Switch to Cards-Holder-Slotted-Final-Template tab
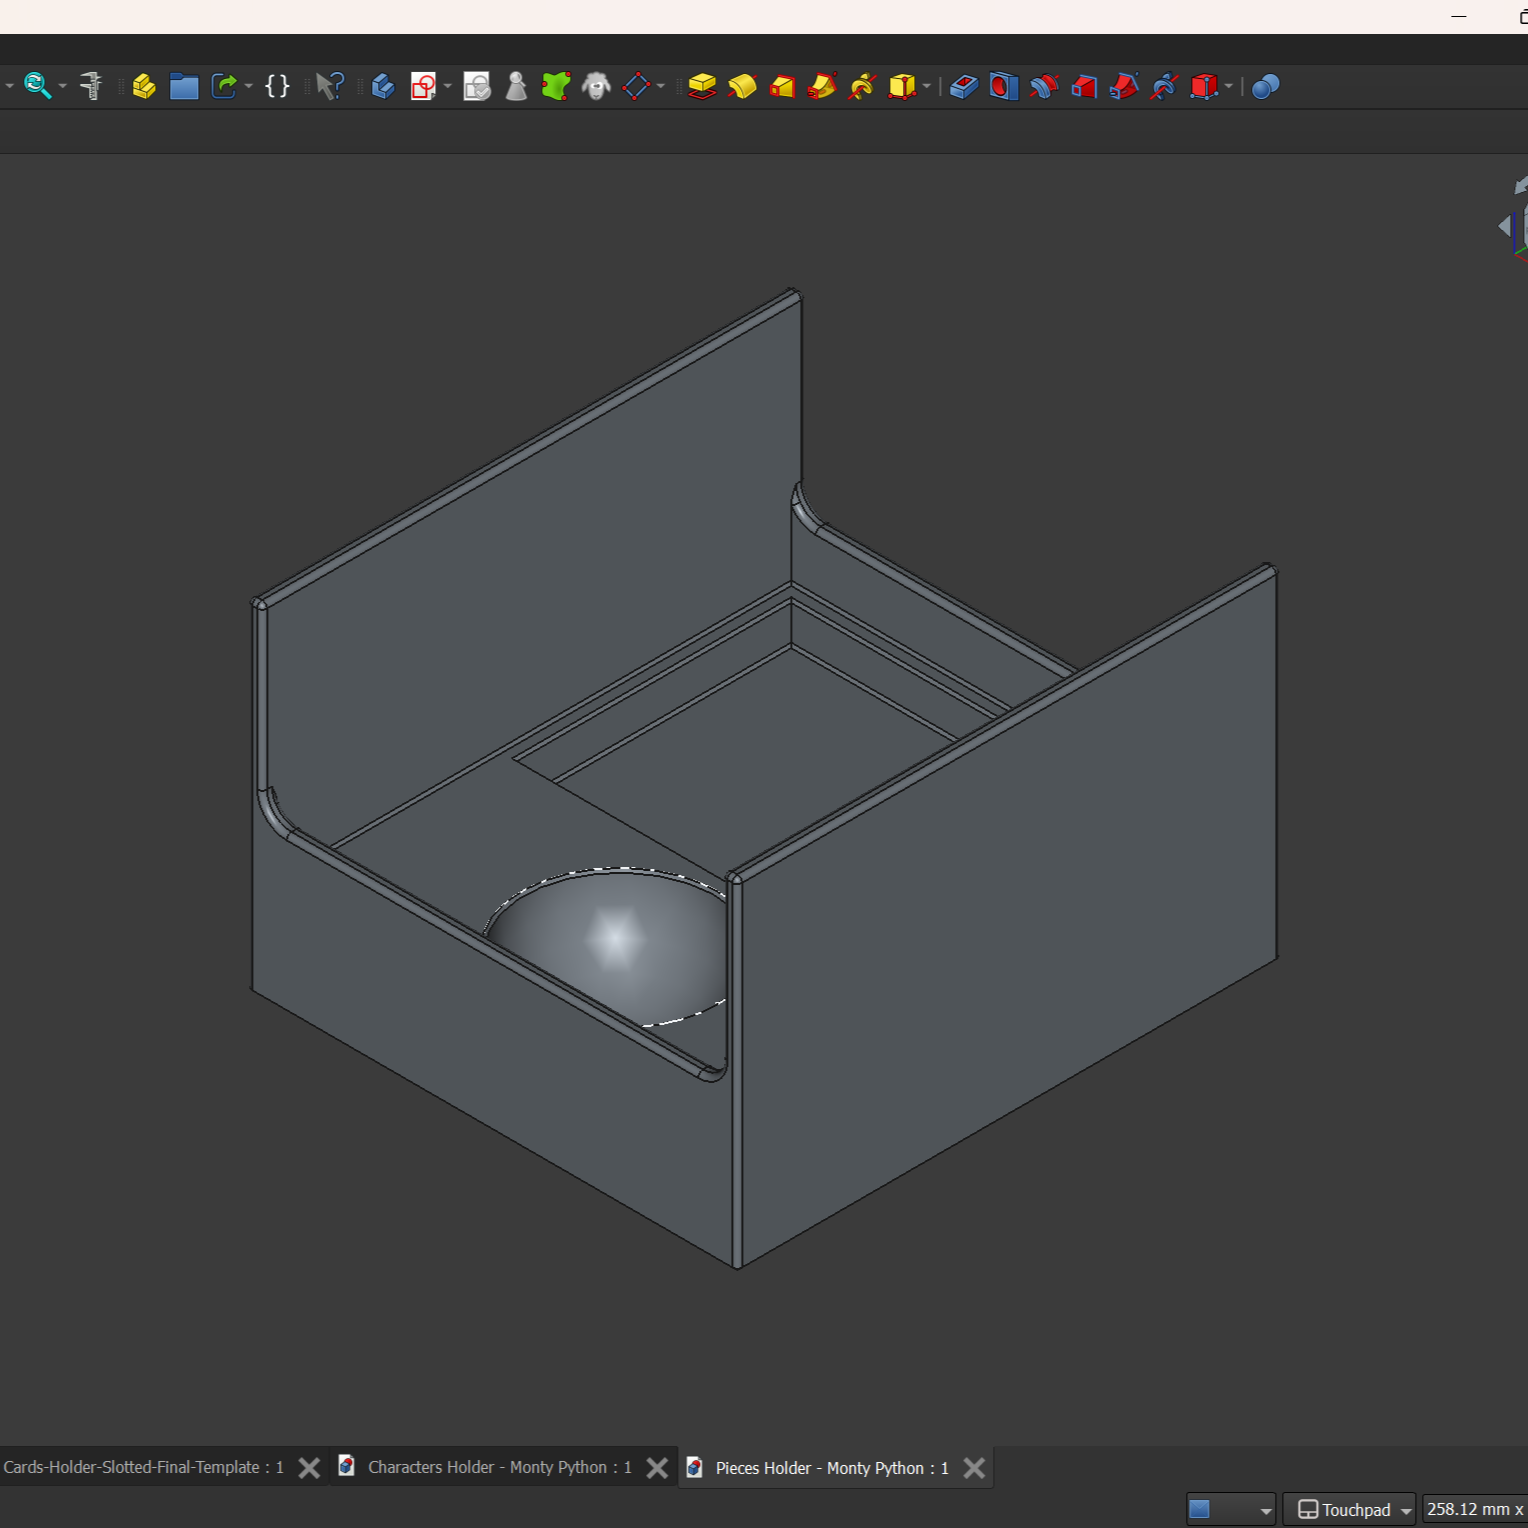 (x=143, y=1467)
